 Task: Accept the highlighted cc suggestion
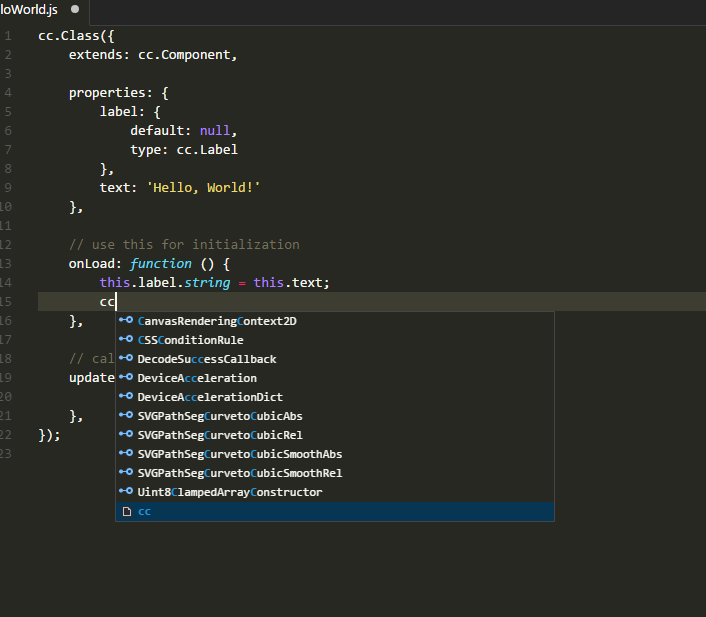pos(335,511)
